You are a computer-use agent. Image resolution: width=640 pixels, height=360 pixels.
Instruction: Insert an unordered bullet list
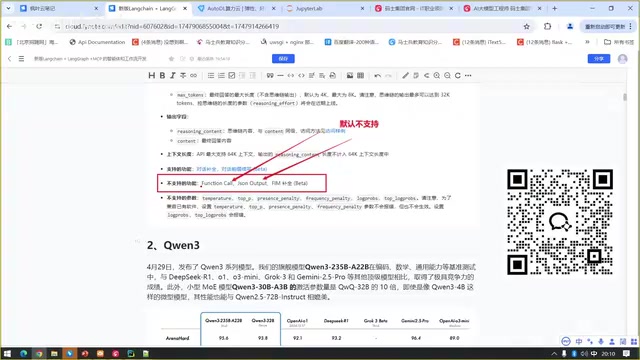point(211,76)
